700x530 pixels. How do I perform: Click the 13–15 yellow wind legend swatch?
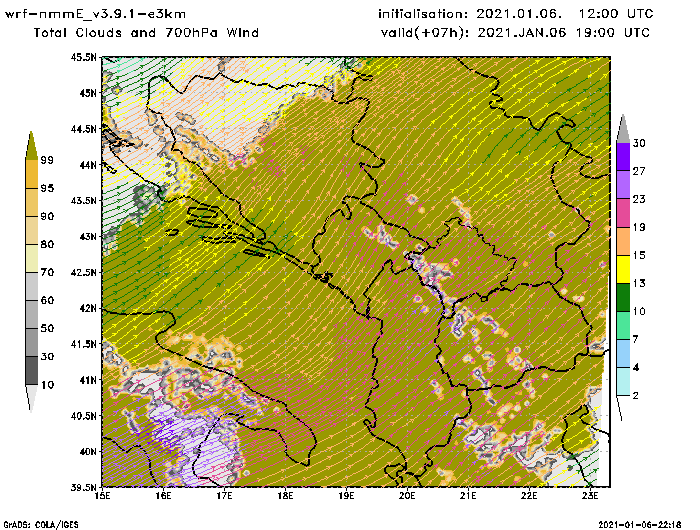tap(623, 269)
